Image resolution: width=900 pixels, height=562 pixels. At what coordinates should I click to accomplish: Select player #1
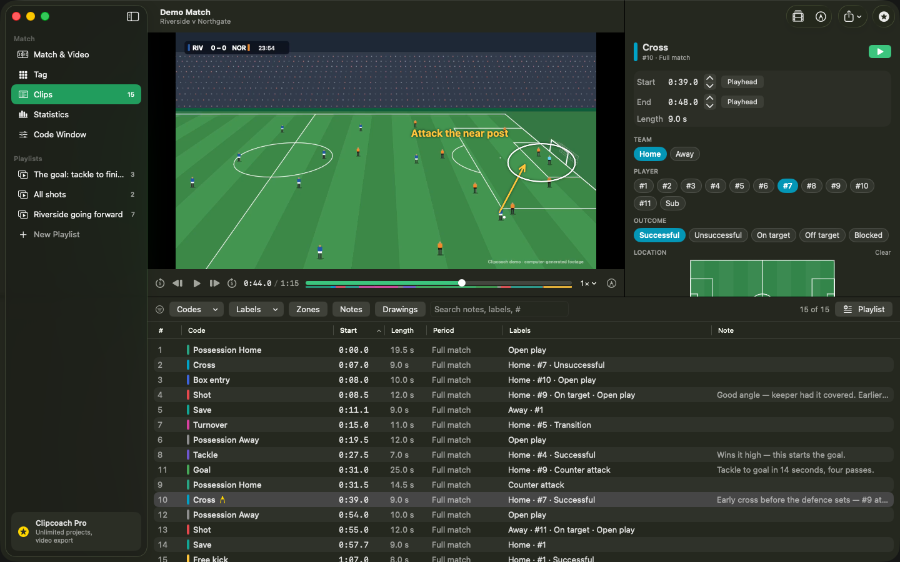(x=643, y=186)
